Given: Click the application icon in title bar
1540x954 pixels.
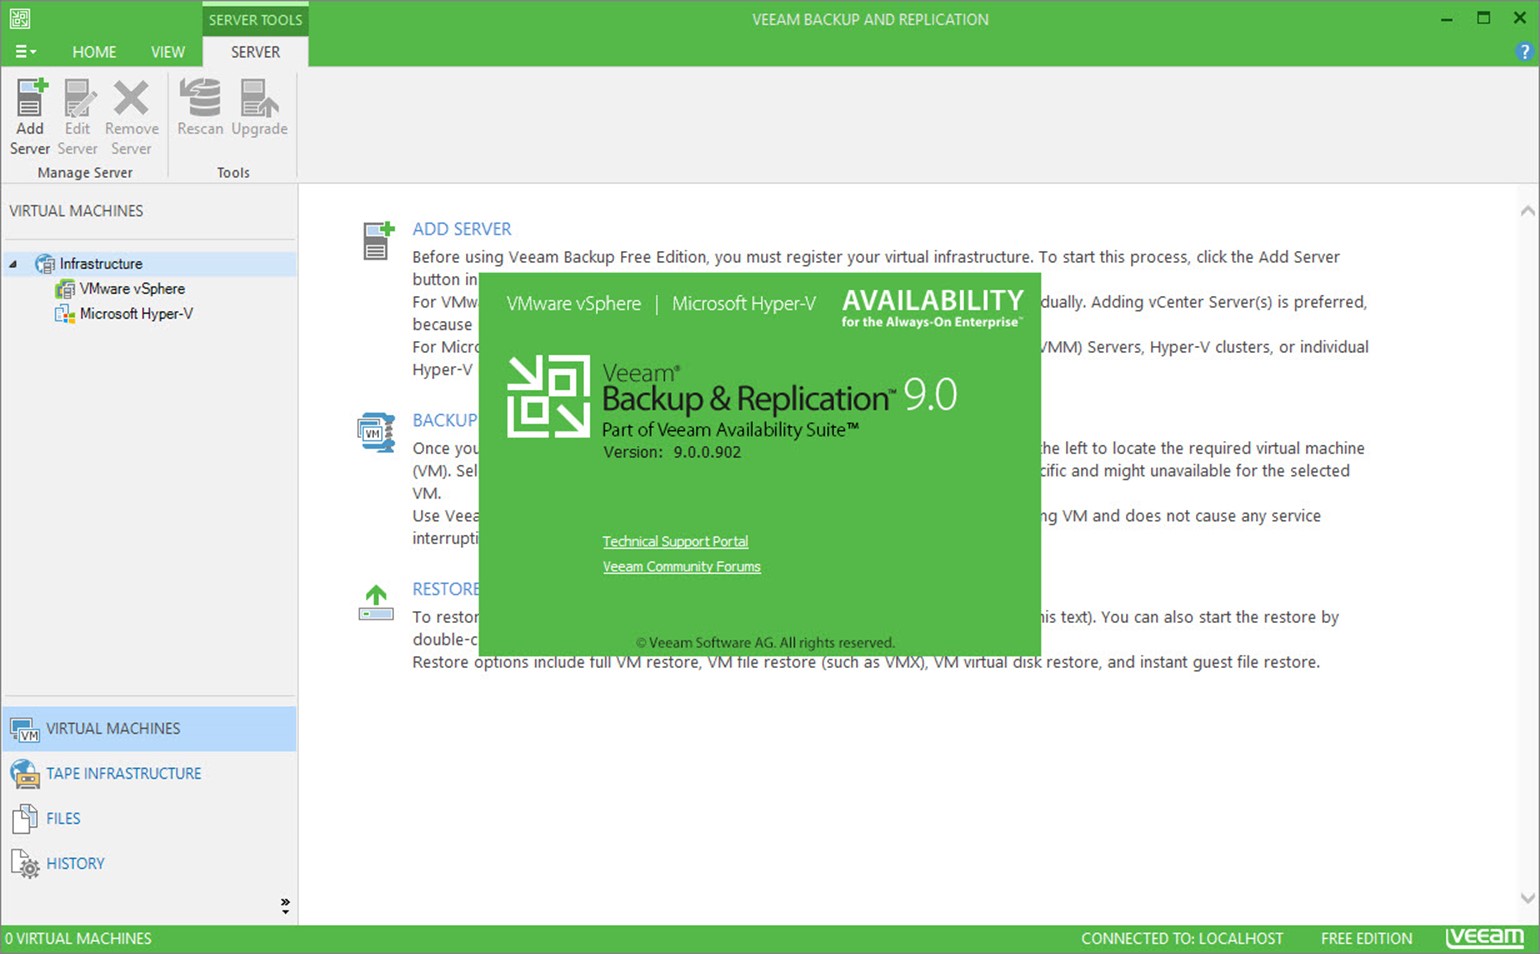Looking at the screenshot, I should tap(20, 18).
